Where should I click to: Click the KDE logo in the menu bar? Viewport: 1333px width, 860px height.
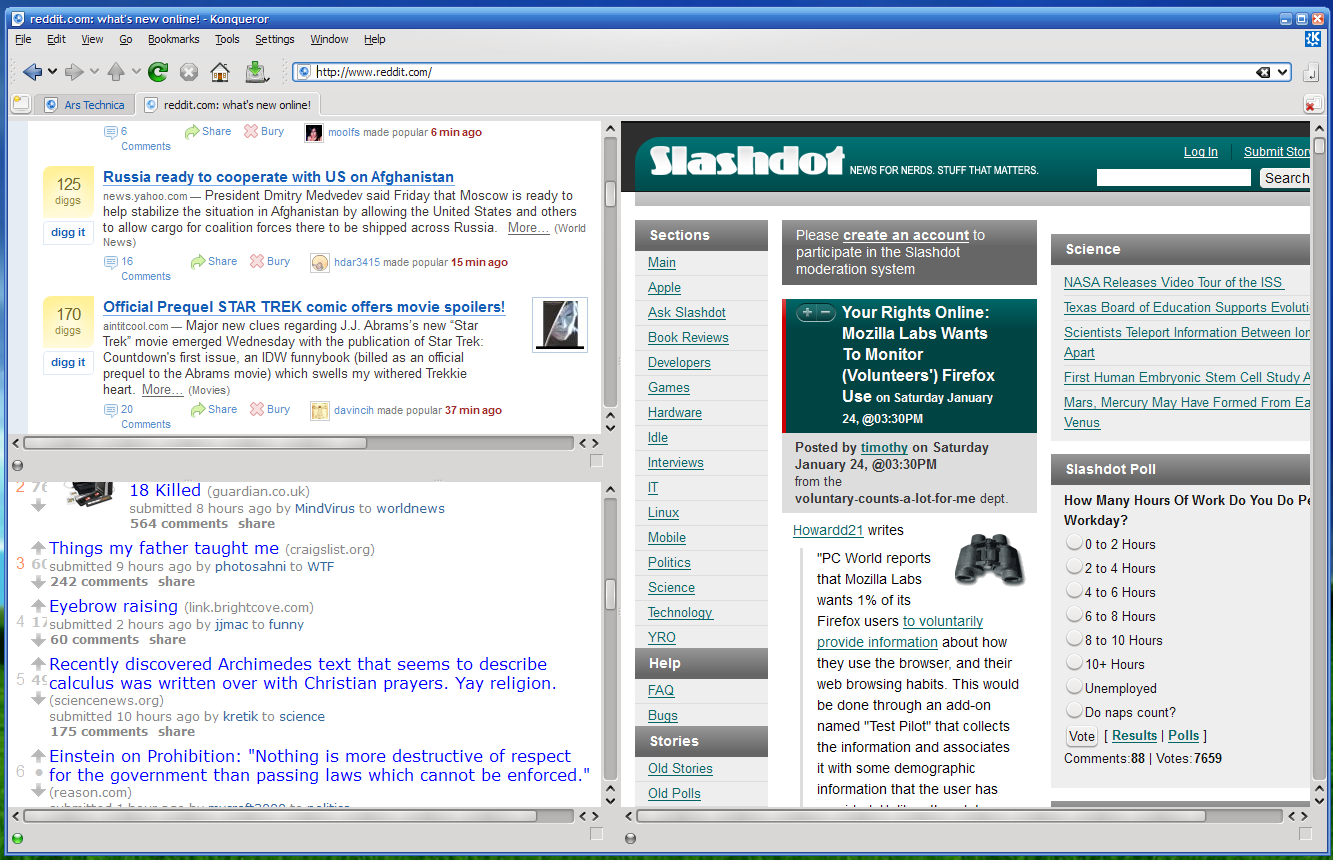(1313, 39)
